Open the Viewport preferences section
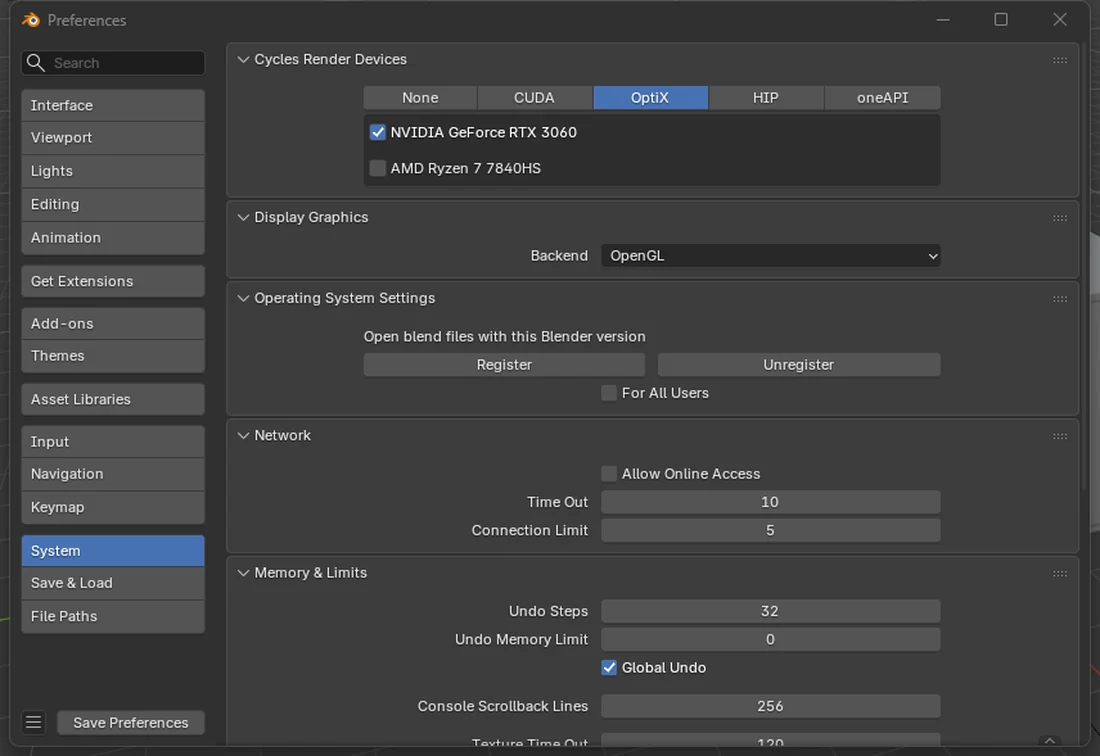 [x=113, y=137]
